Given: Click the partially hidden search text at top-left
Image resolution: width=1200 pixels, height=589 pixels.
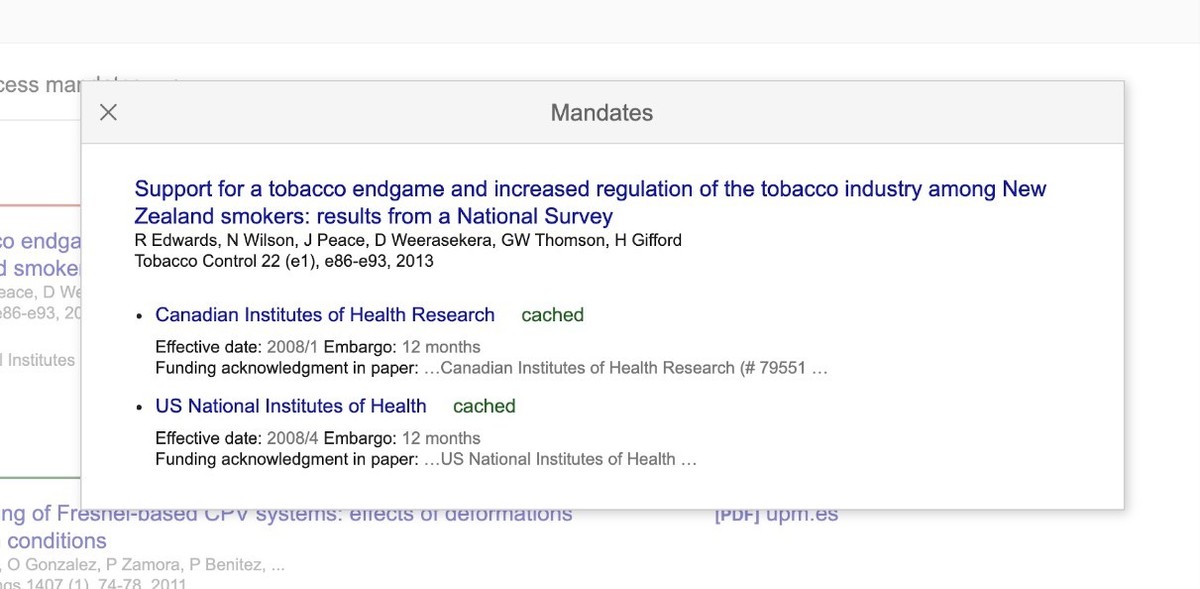Looking at the screenshot, I should 40,85.
